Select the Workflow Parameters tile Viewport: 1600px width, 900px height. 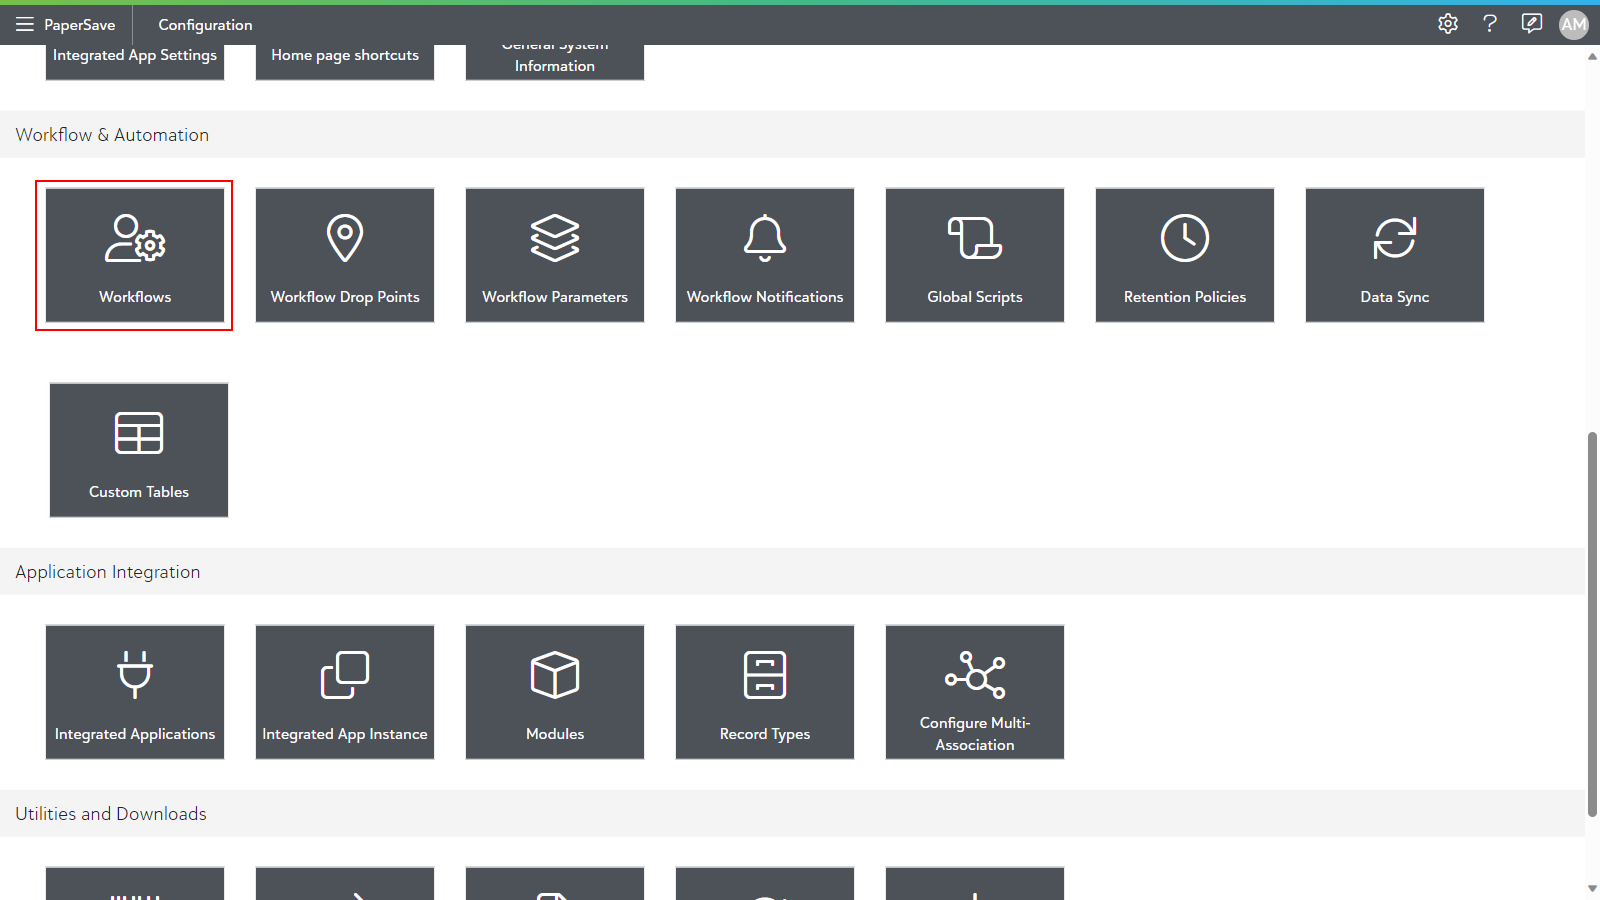click(555, 255)
